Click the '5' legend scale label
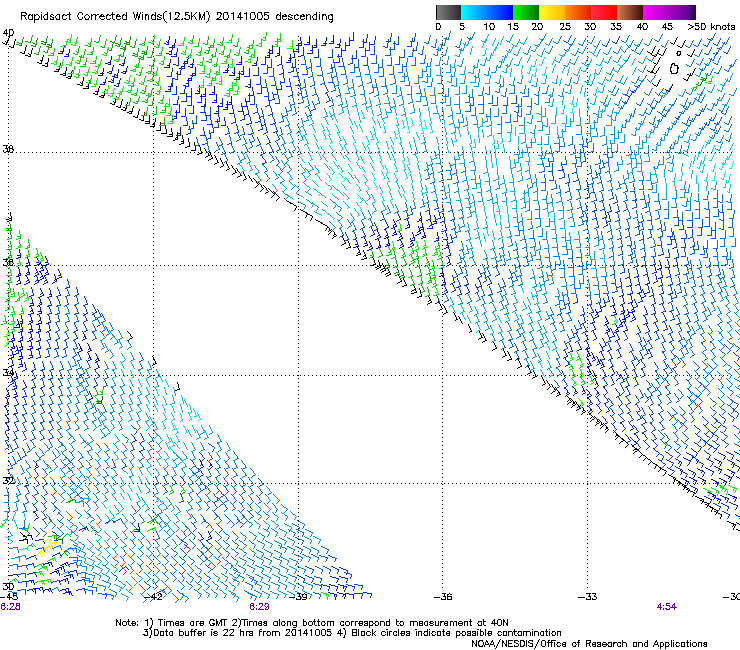Screen dimensions: 740x650 tap(462, 27)
